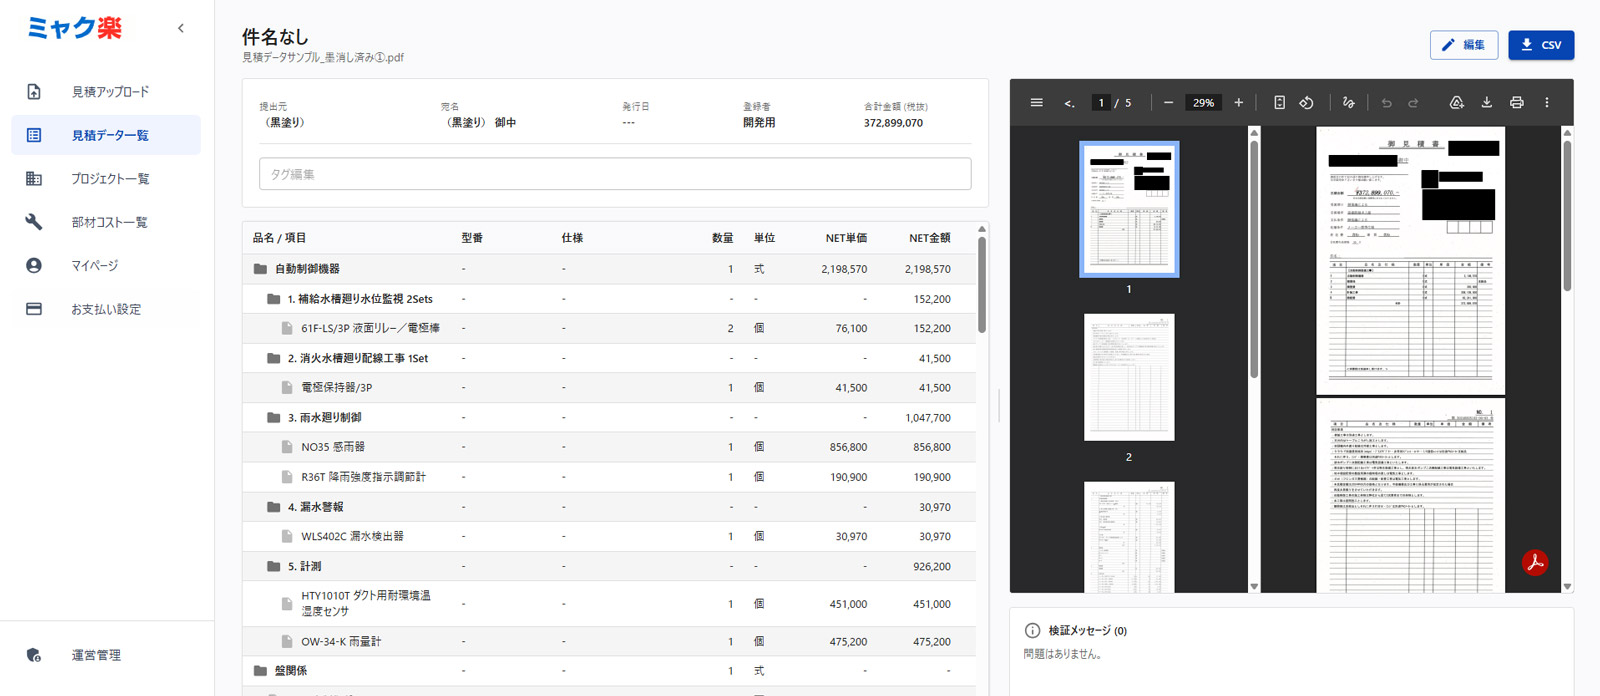Zoom in the PDF with plus icon
The height and width of the screenshot is (696, 1600).
tap(1238, 103)
